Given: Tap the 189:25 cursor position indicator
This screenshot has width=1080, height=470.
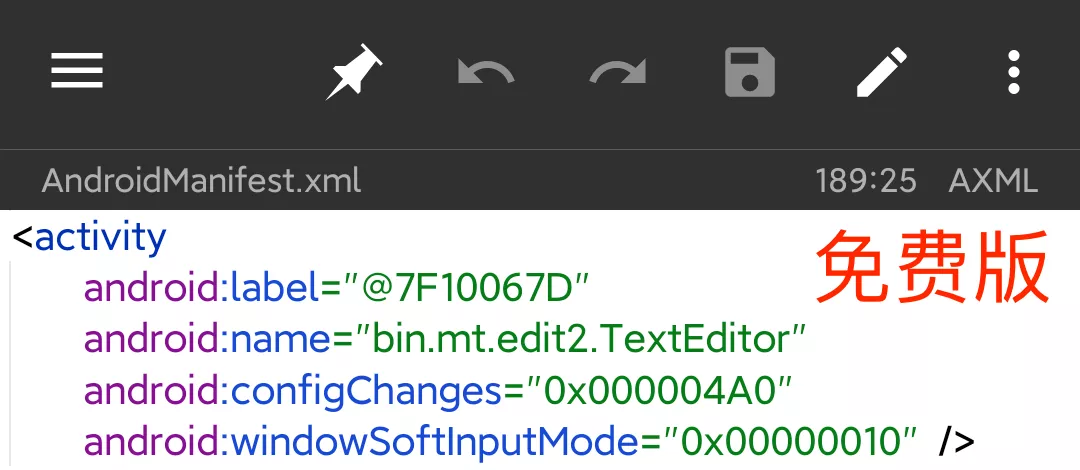Looking at the screenshot, I should coord(866,181).
